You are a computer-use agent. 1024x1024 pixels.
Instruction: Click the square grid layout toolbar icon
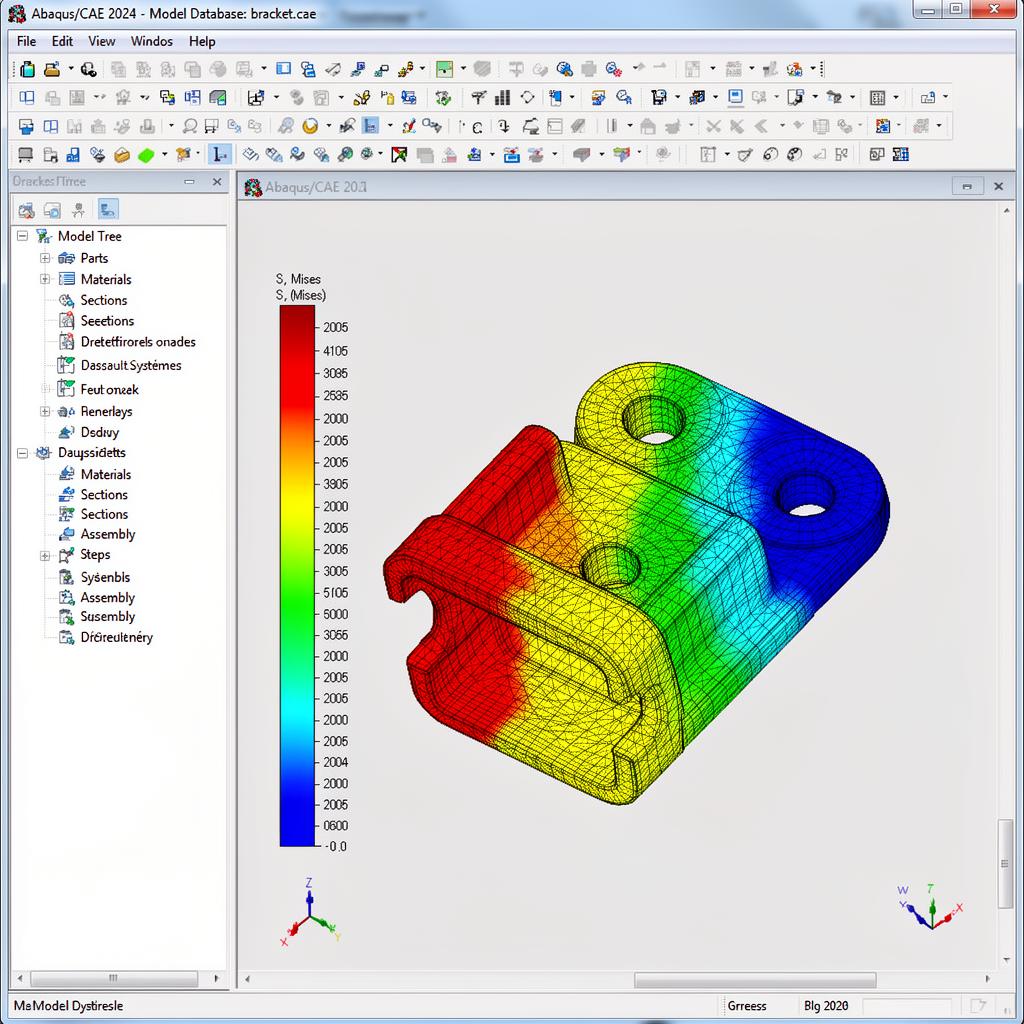[878, 97]
